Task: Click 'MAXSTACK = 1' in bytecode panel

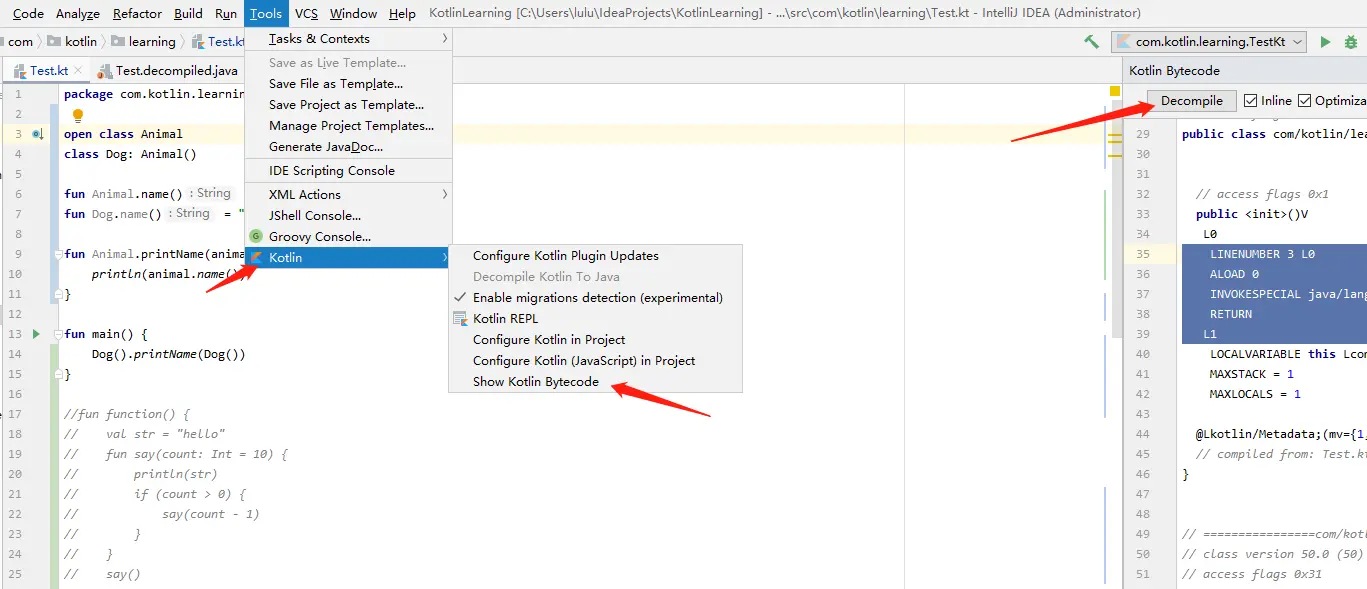Action: (x=1252, y=374)
